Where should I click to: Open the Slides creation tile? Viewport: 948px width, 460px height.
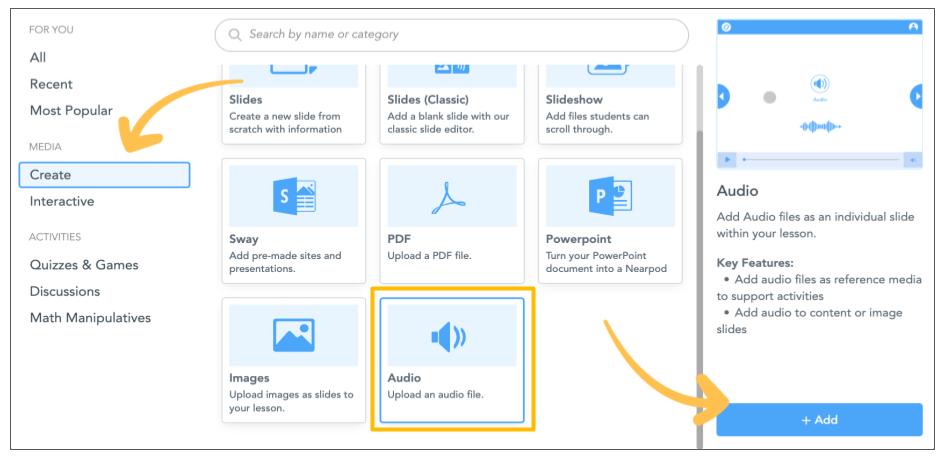[x=293, y=100]
